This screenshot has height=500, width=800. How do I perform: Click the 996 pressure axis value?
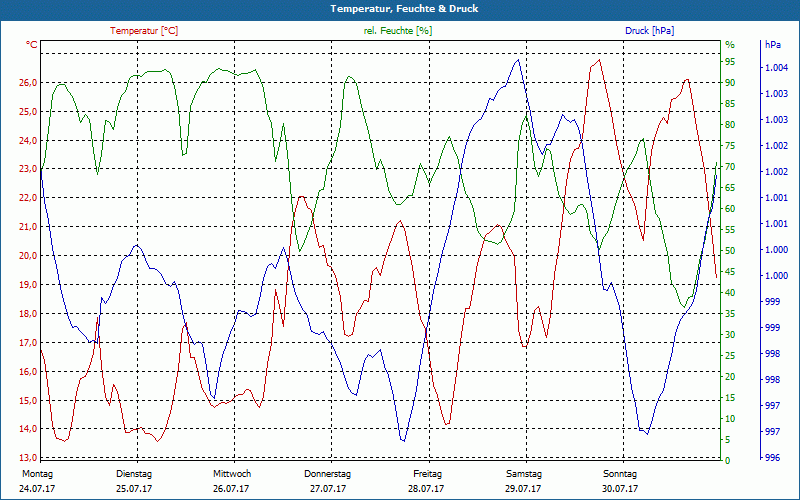[x=772, y=458]
